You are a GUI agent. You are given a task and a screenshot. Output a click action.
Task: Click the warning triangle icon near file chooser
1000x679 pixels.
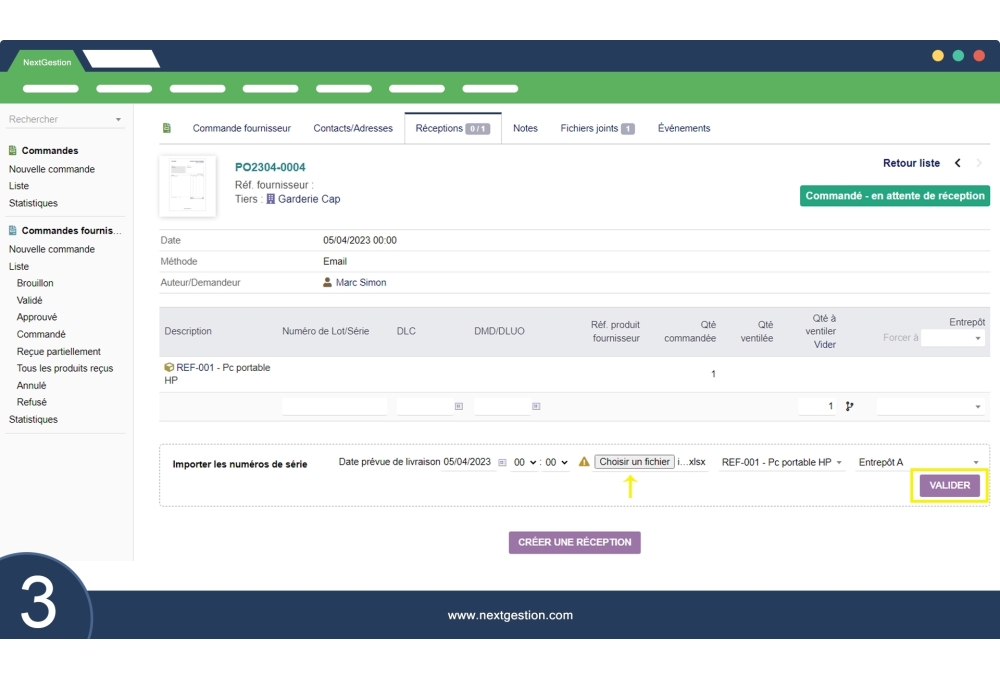pos(584,462)
